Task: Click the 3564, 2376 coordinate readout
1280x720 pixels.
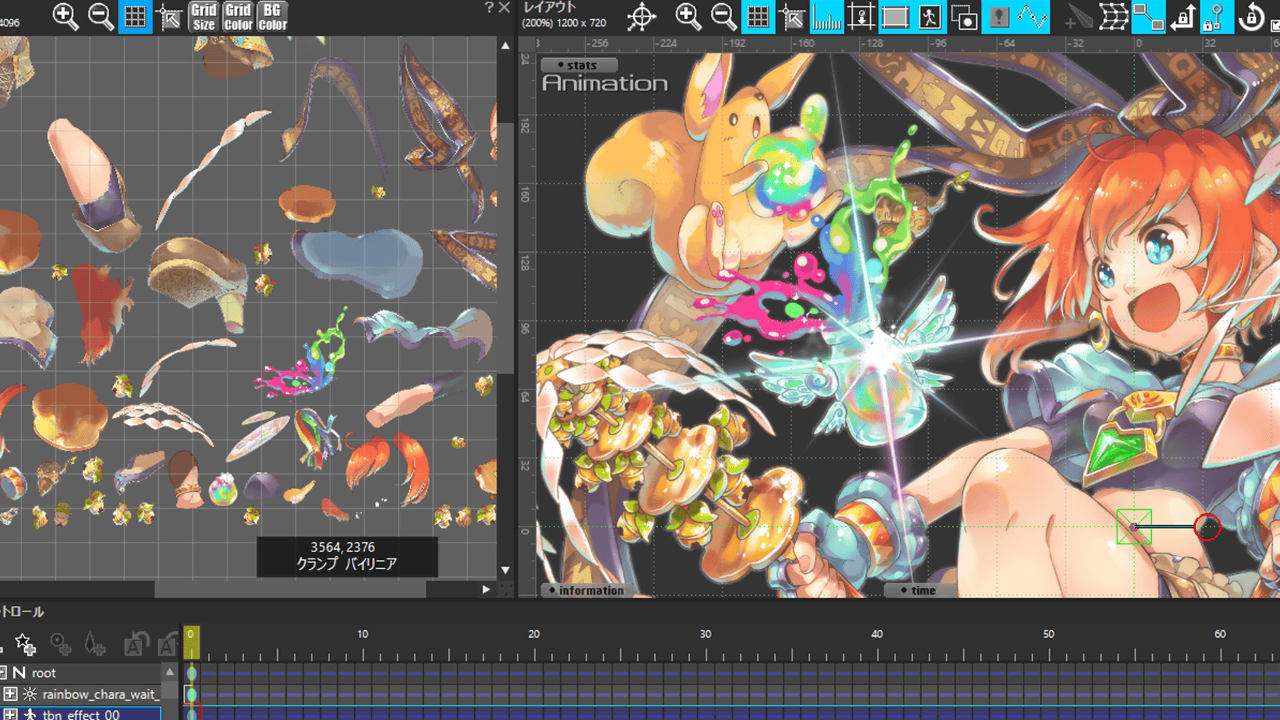Action: [x=343, y=547]
